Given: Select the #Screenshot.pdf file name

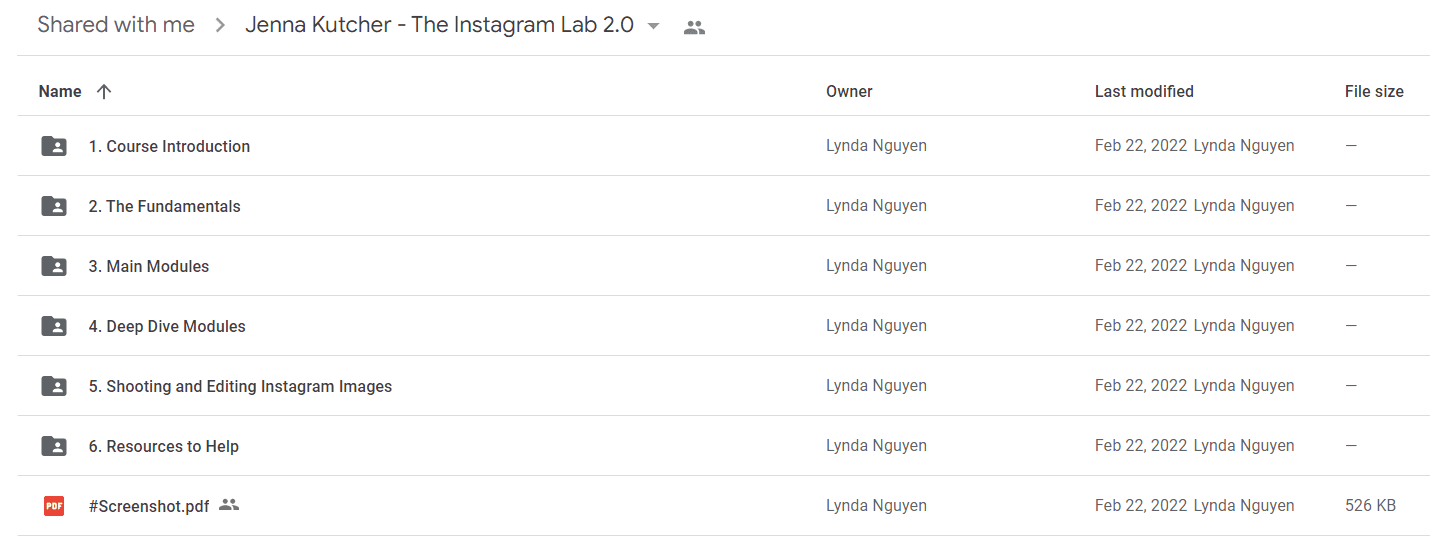Looking at the screenshot, I should [x=149, y=506].
